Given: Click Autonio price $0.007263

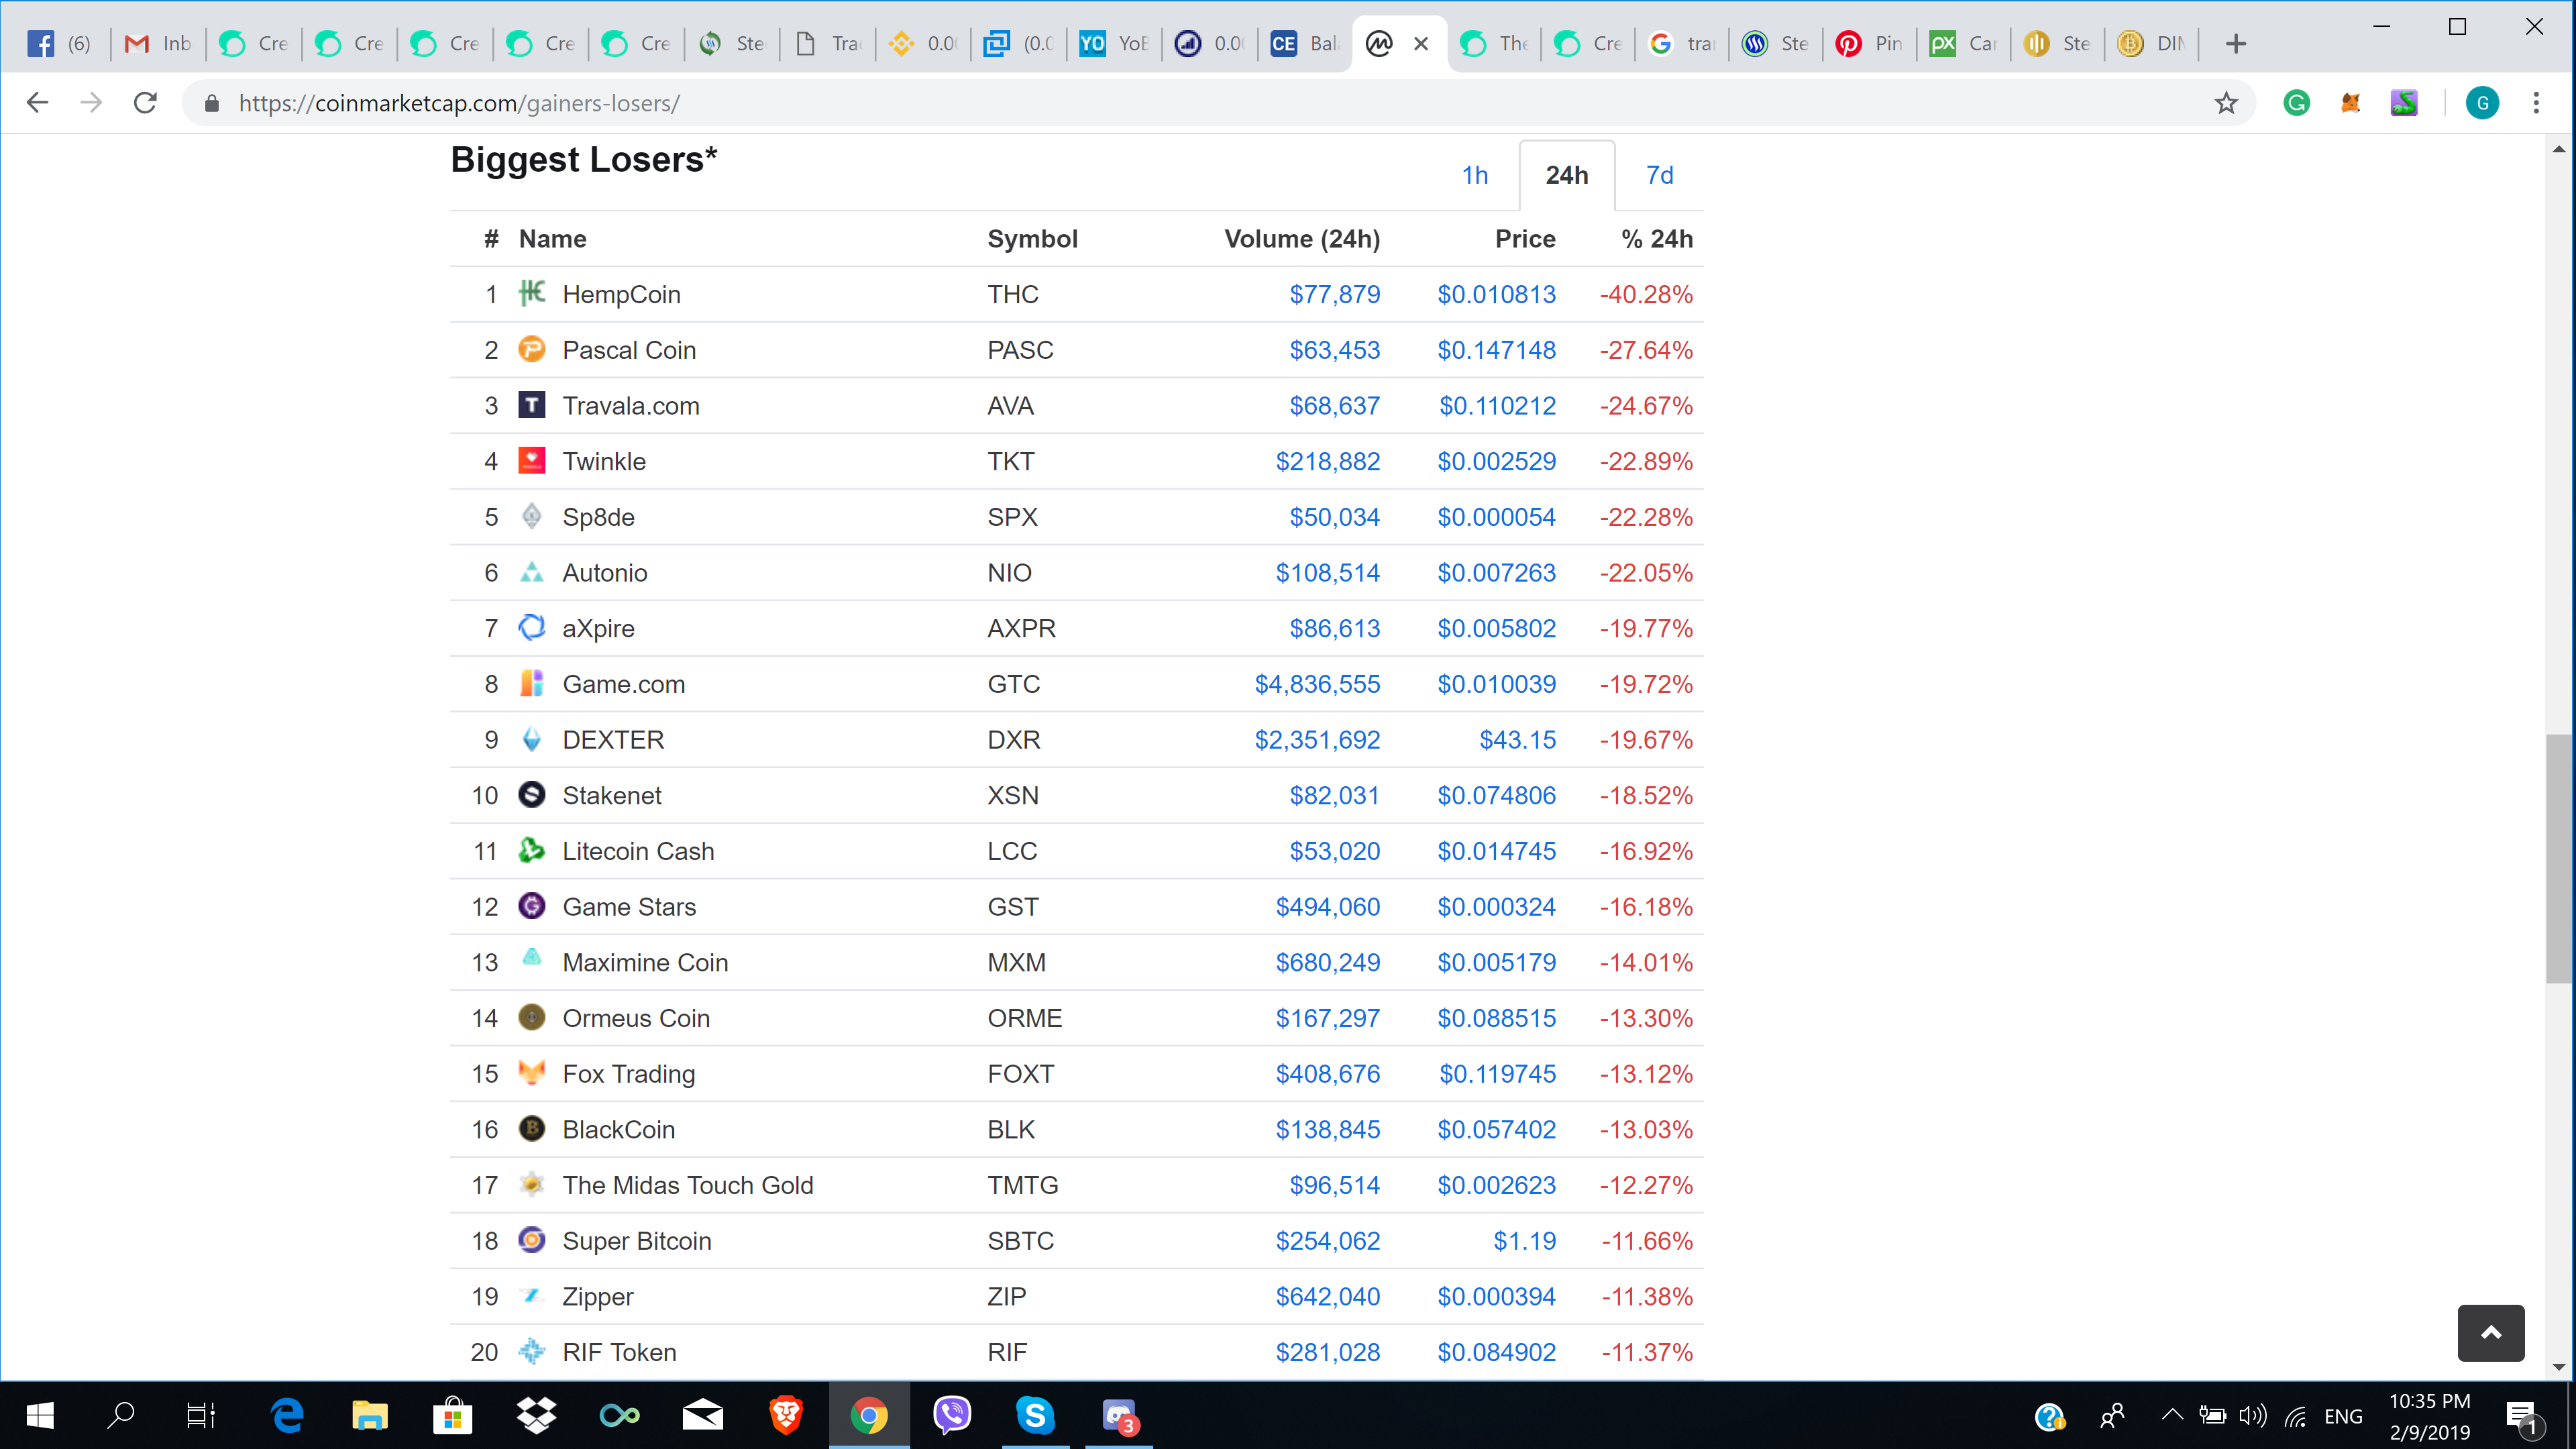Looking at the screenshot, I should coord(1496,573).
